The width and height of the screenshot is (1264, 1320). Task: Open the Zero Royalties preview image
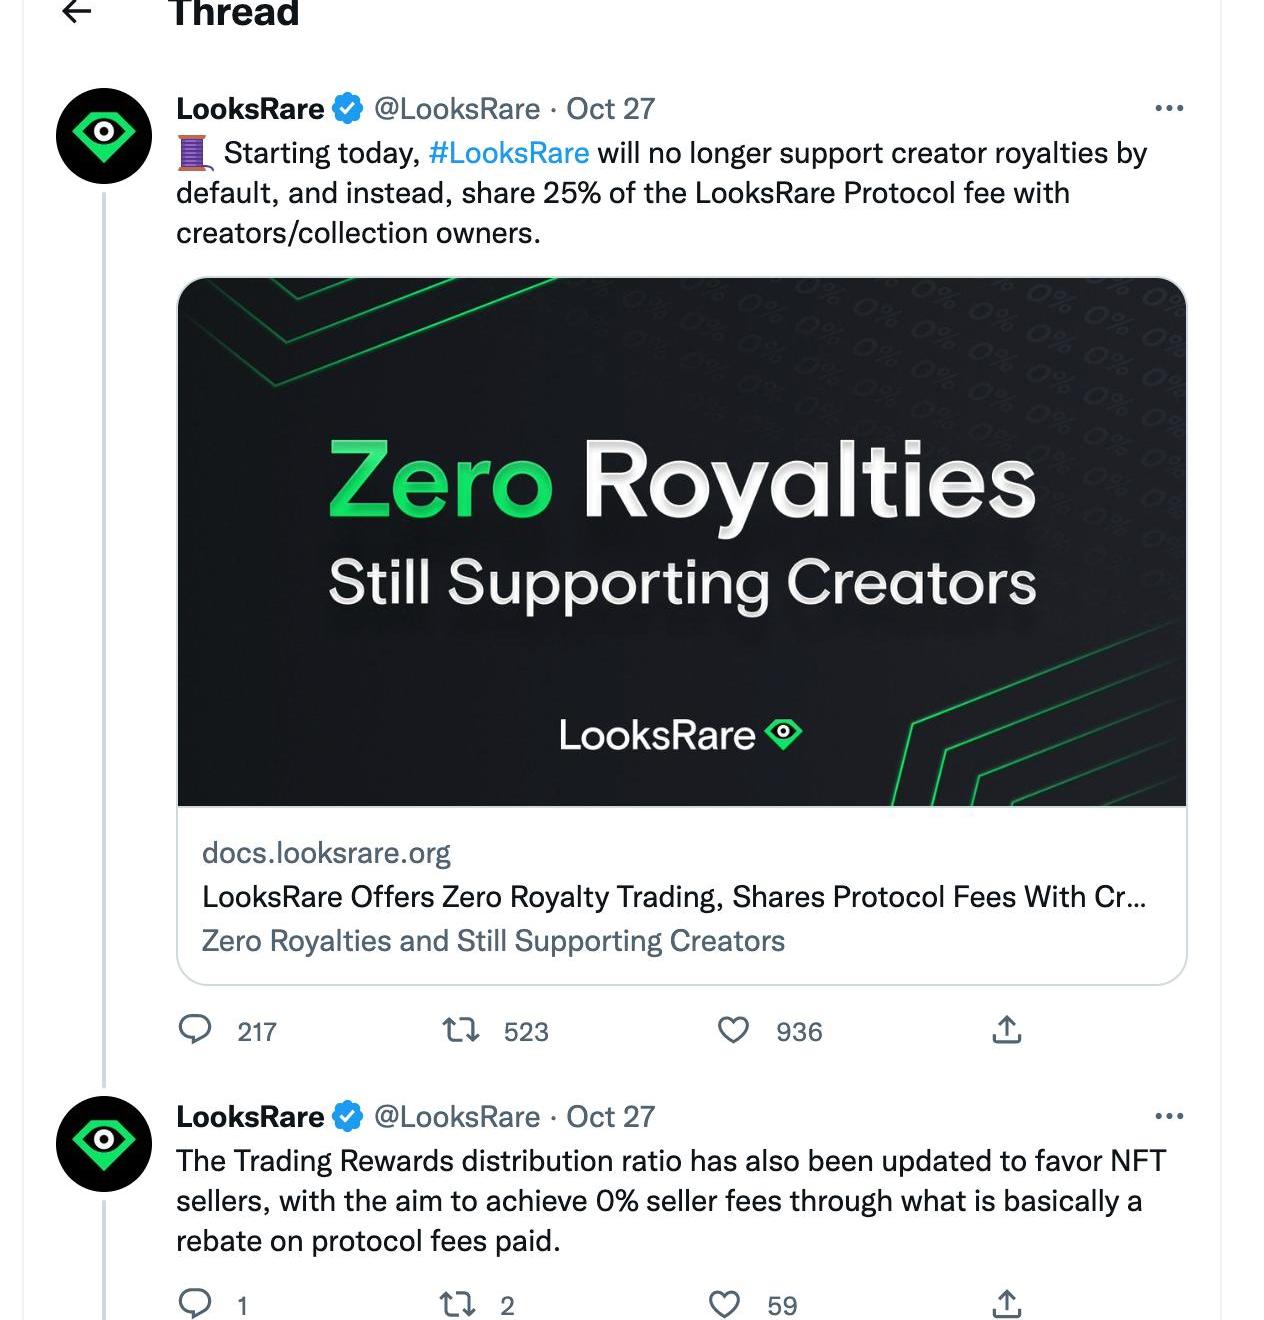[681, 541]
